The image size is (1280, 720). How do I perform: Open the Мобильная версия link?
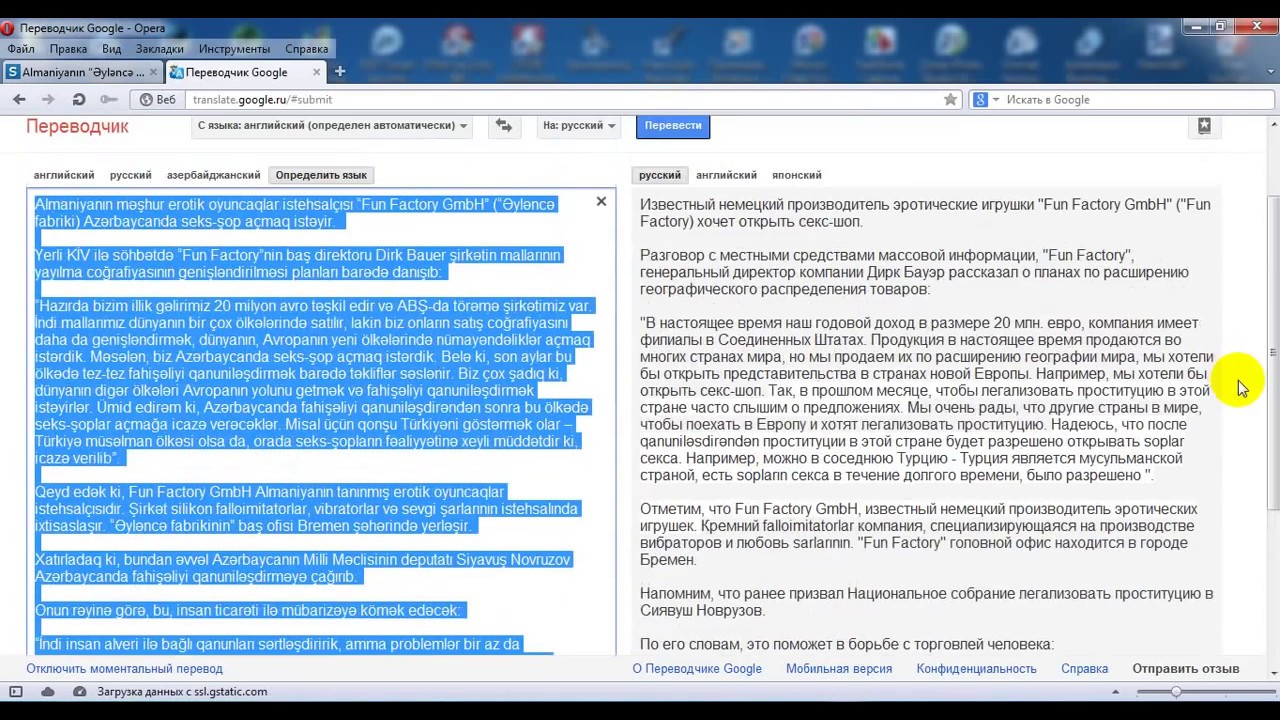(x=839, y=668)
